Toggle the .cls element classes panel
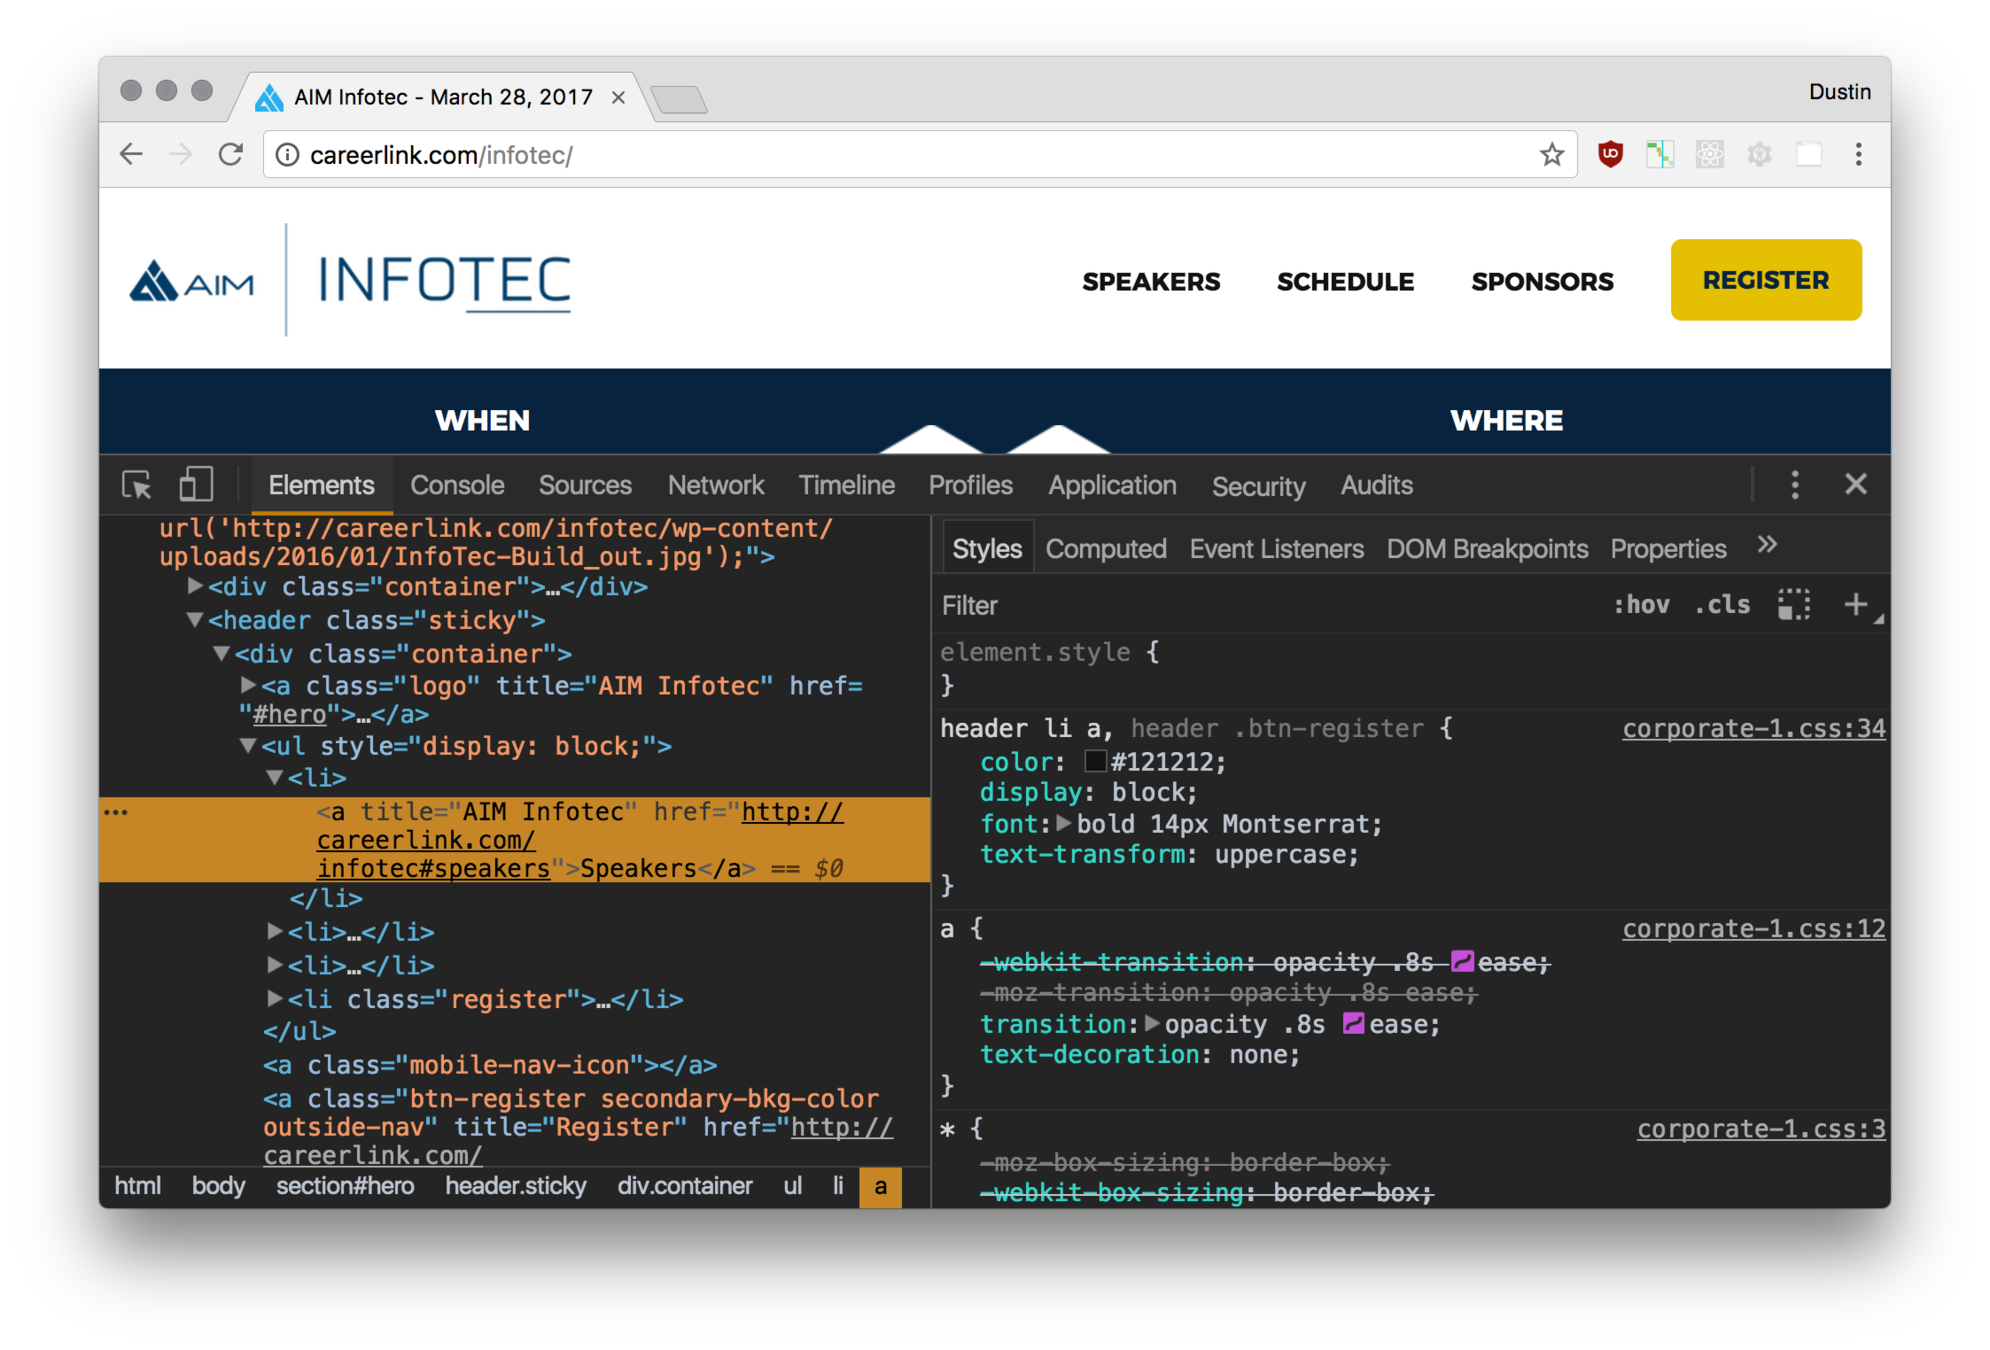This screenshot has width=1990, height=1350. coord(1722,605)
